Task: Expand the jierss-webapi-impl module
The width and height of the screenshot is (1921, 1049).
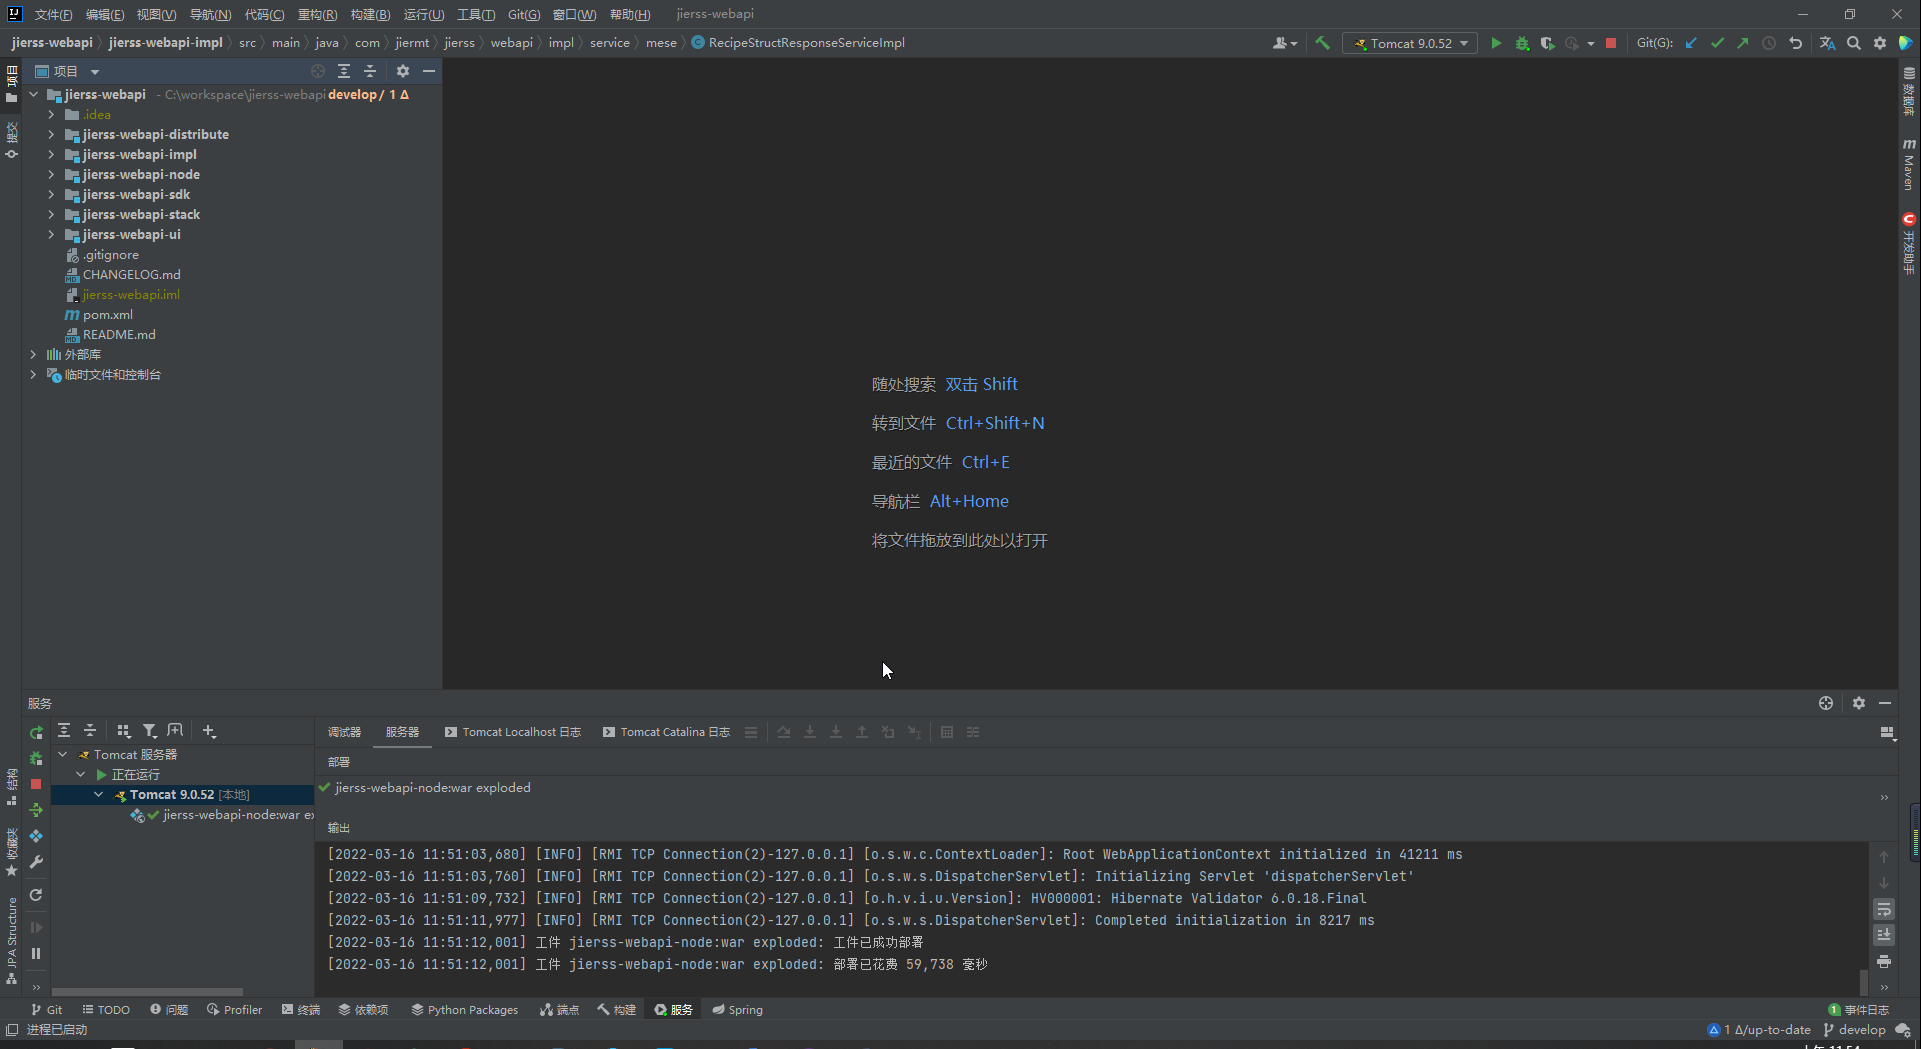Action: [x=51, y=154]
